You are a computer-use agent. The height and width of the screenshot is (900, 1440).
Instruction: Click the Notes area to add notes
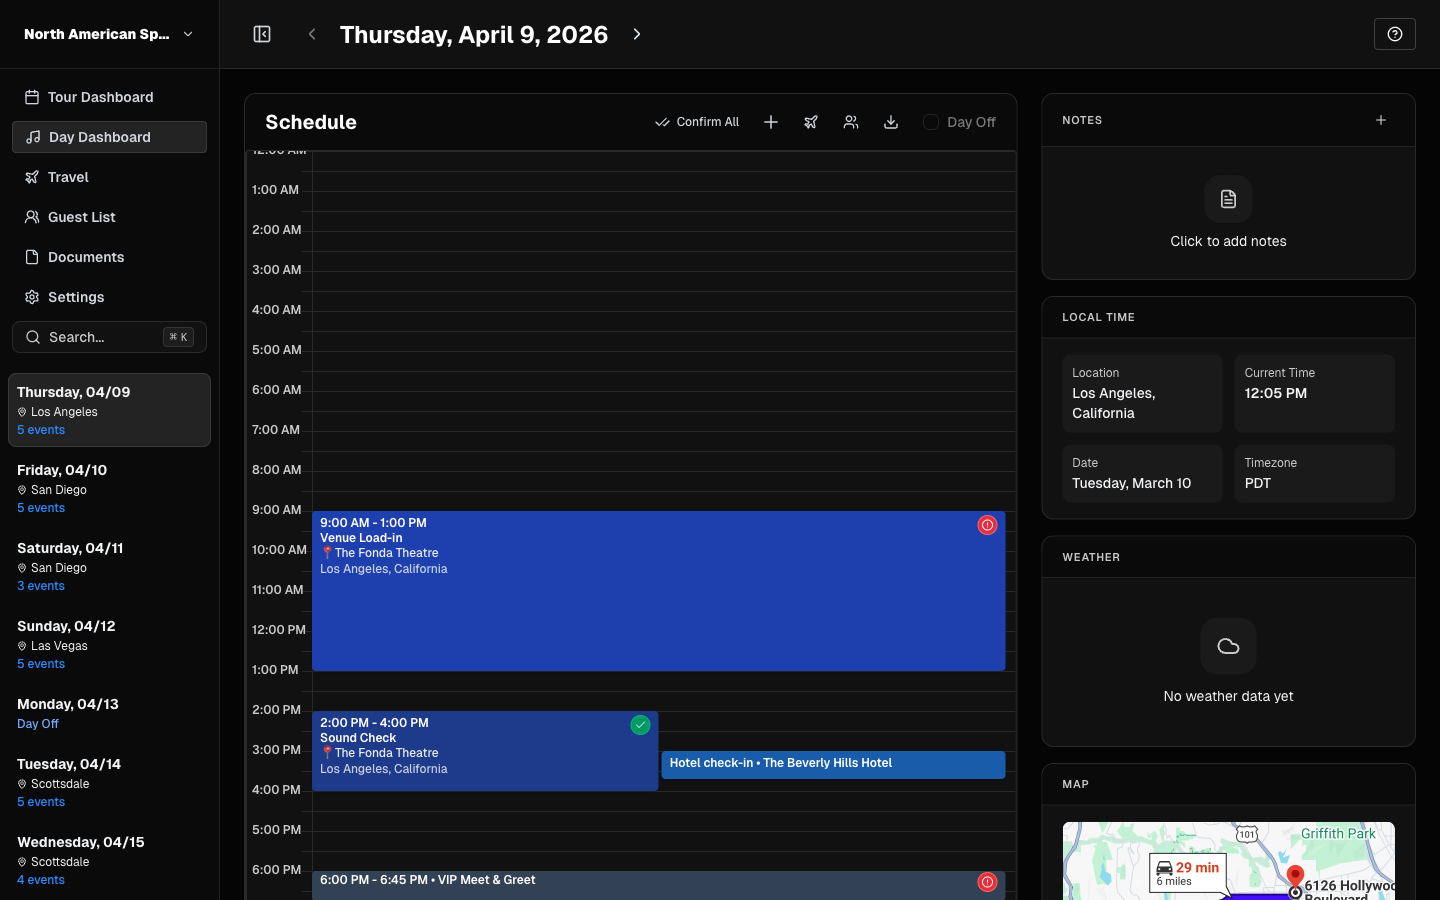[1228, 213]
